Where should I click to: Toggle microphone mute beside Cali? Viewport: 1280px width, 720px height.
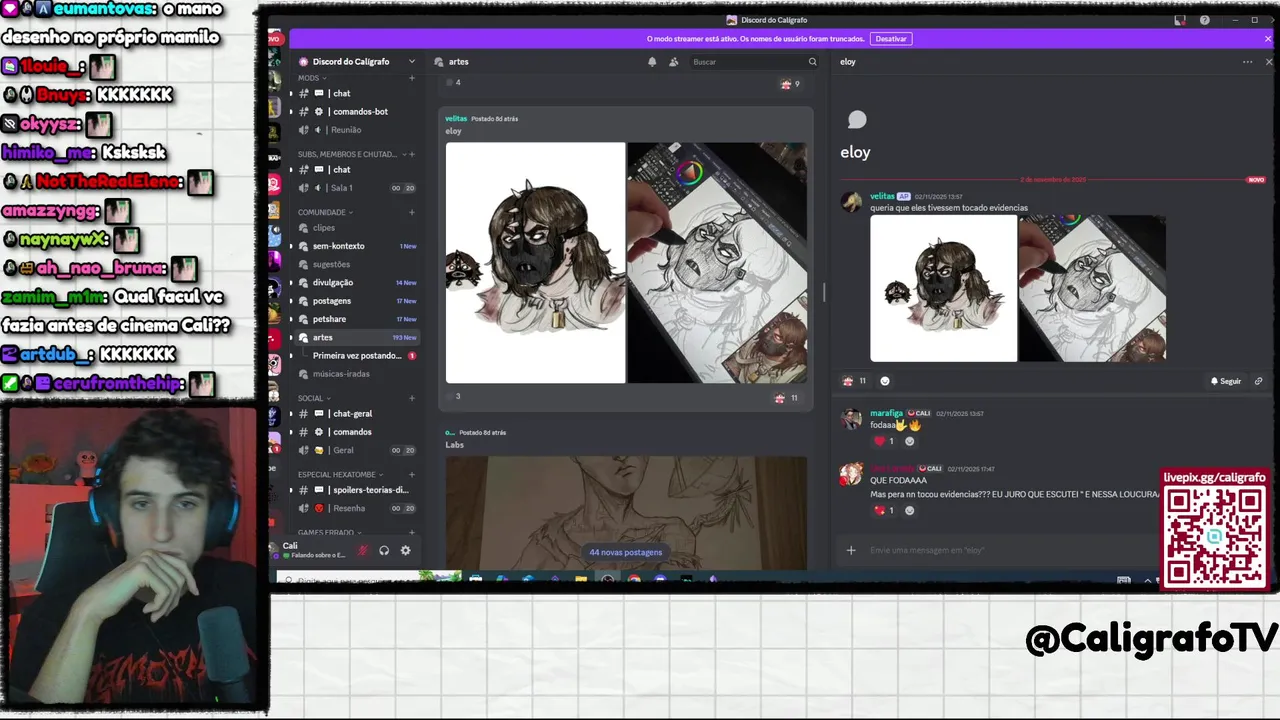click(363, 550)
